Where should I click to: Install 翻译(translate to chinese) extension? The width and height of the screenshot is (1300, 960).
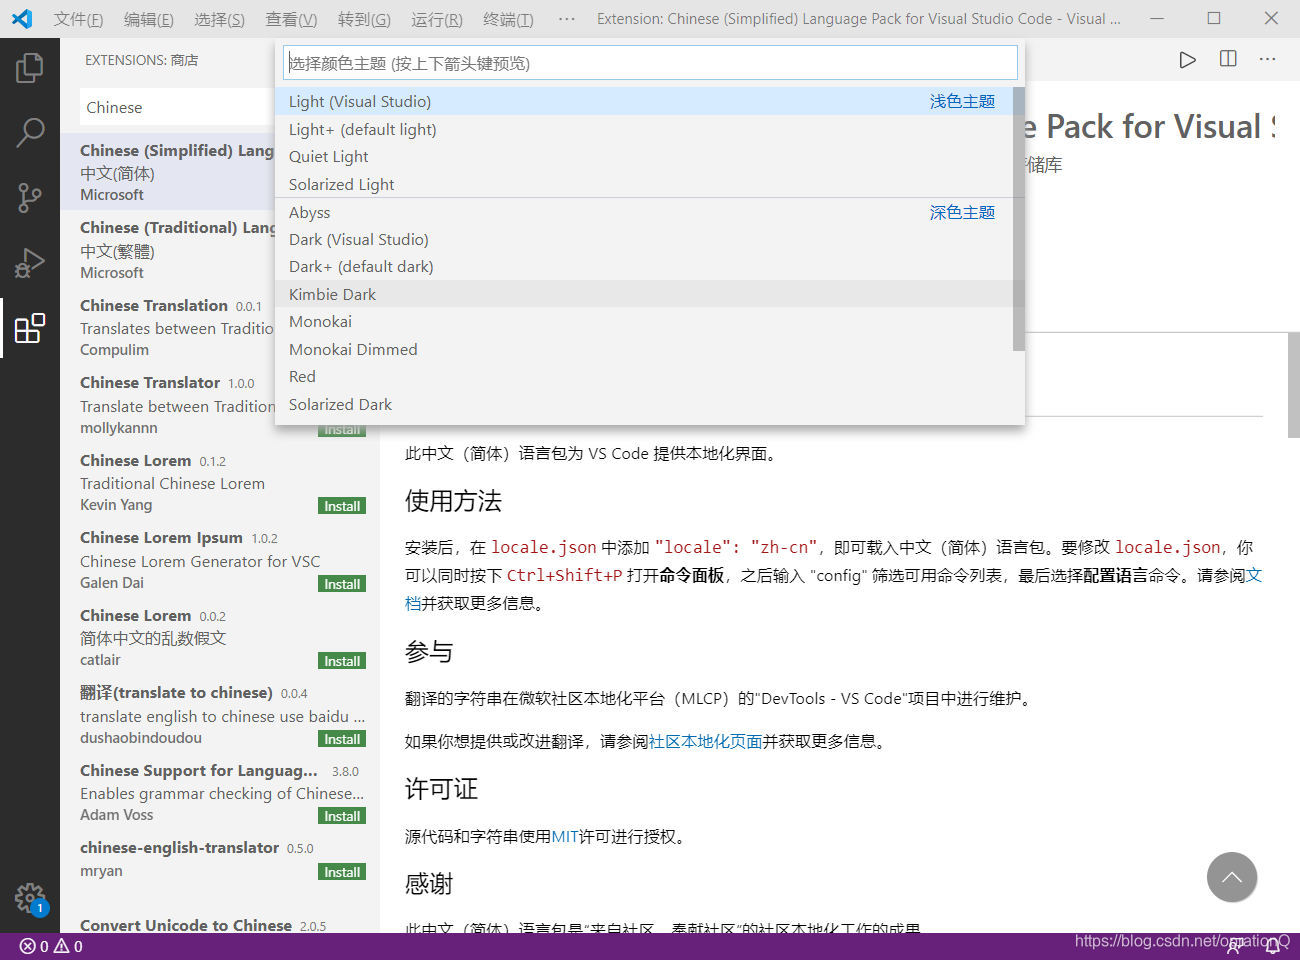pyautogui.click(x=342, y=739)
